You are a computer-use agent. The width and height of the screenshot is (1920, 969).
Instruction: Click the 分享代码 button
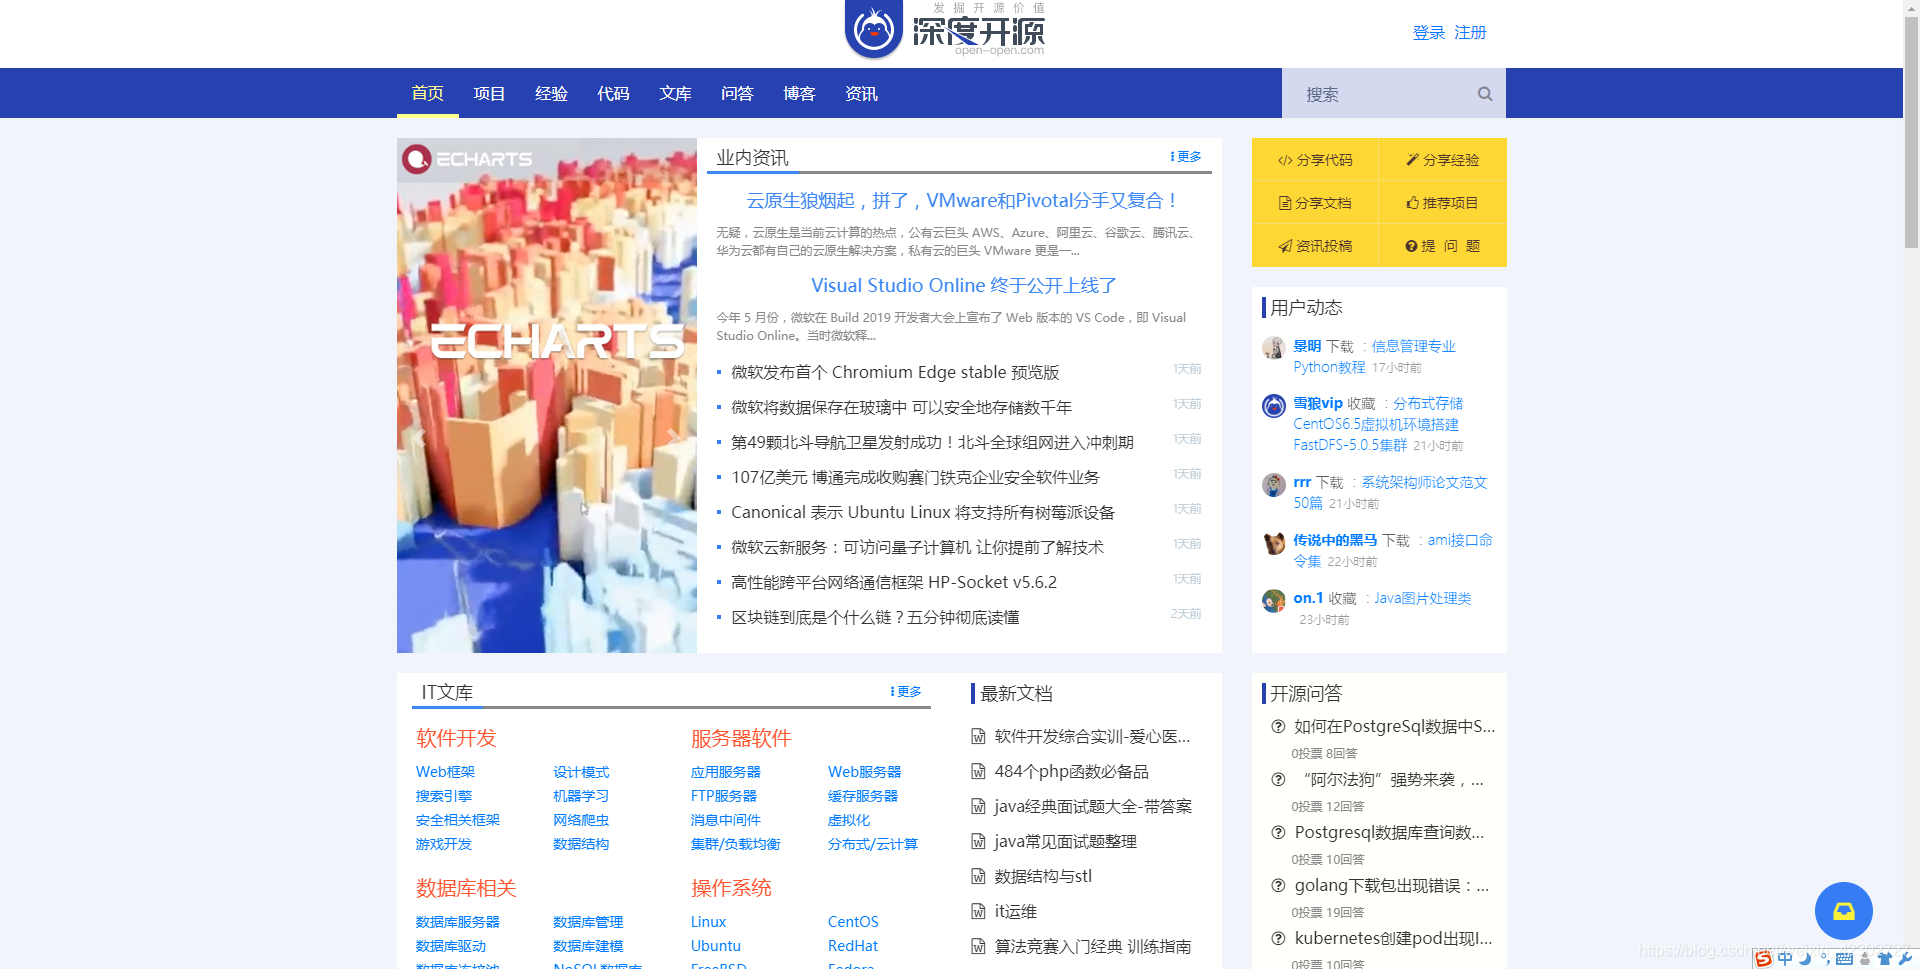(1315, 160)
